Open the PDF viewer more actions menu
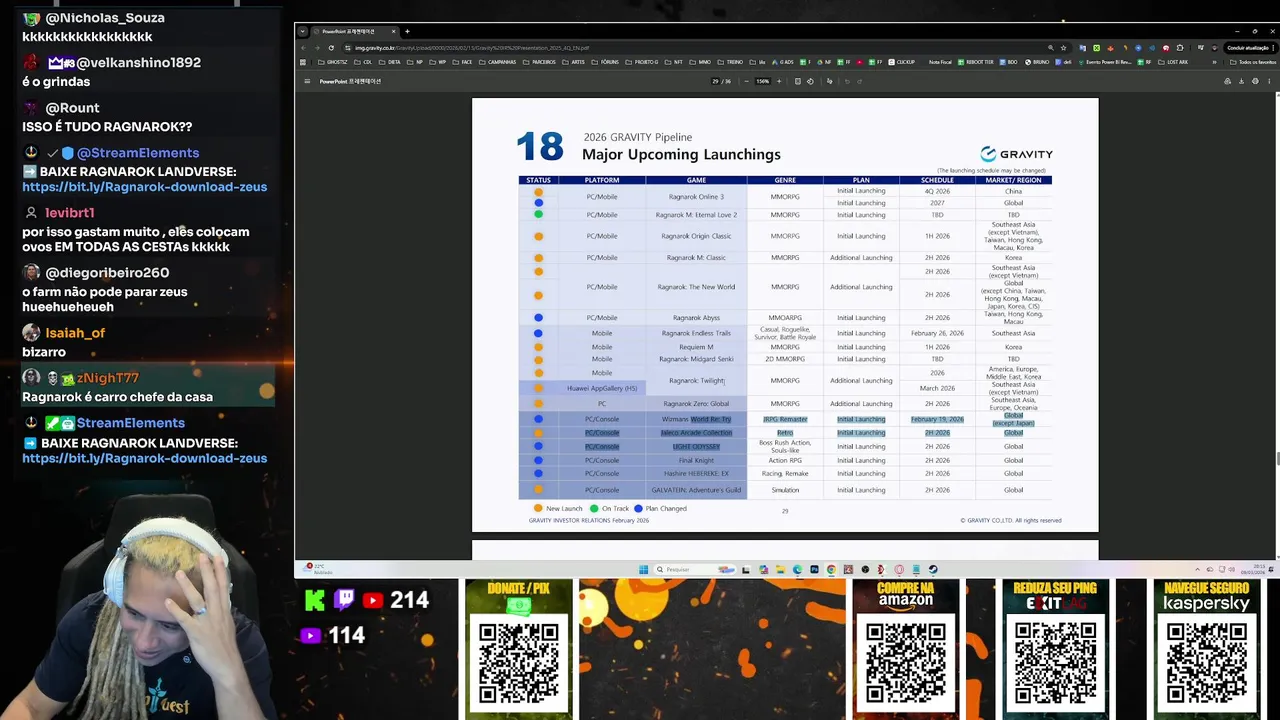1280x720 pixels. coord(1269,81)
